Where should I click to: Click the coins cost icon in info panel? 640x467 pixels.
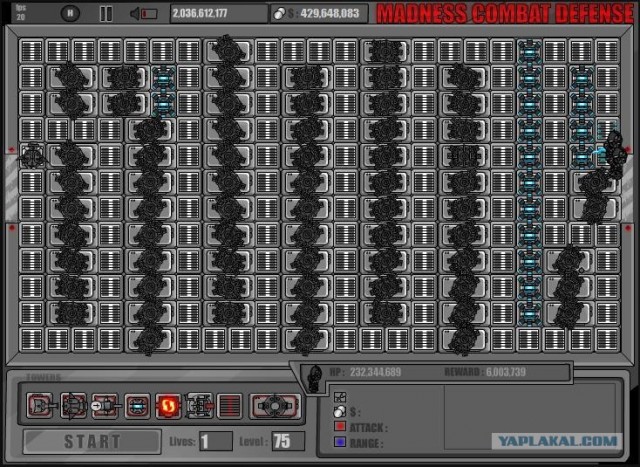340,411
